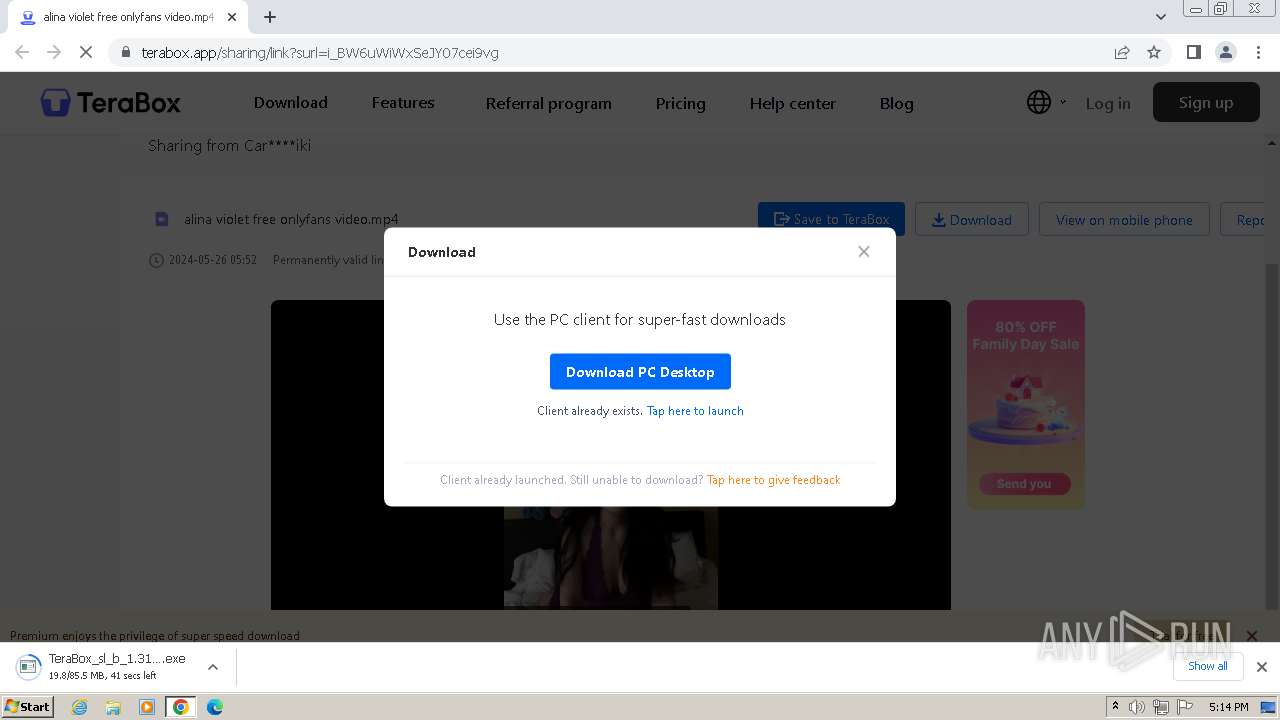1280x720 pixels.
Task: Click the network tray icon
Action: 1161,707
